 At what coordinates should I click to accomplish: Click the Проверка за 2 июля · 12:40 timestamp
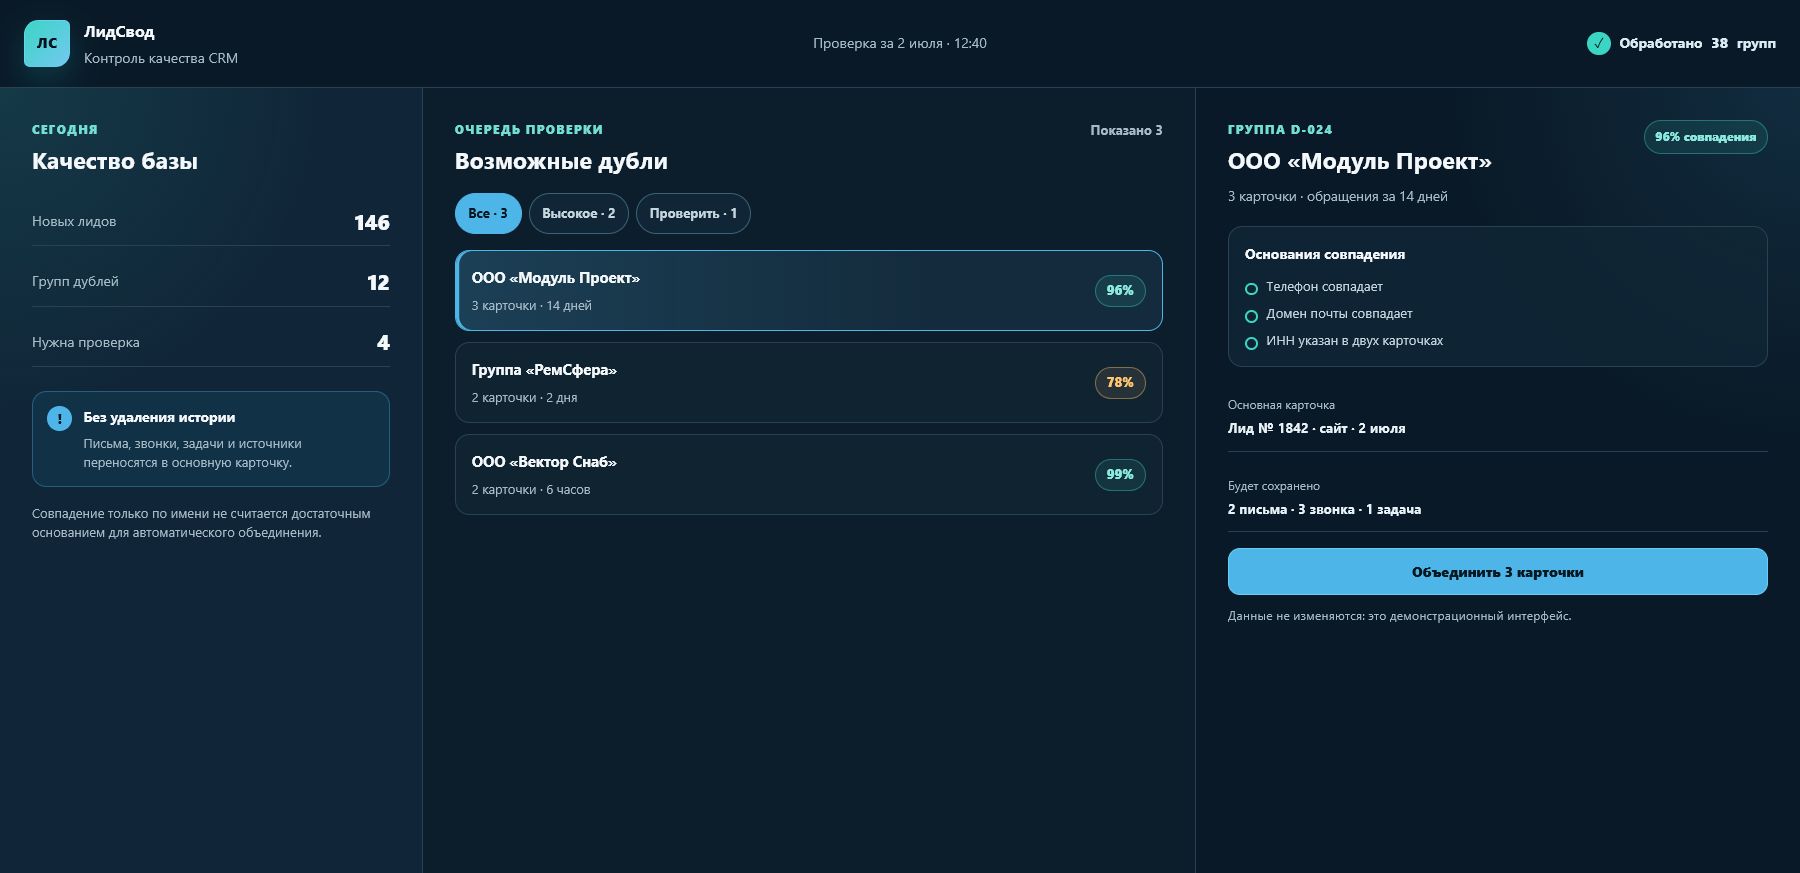click(900, 43)
